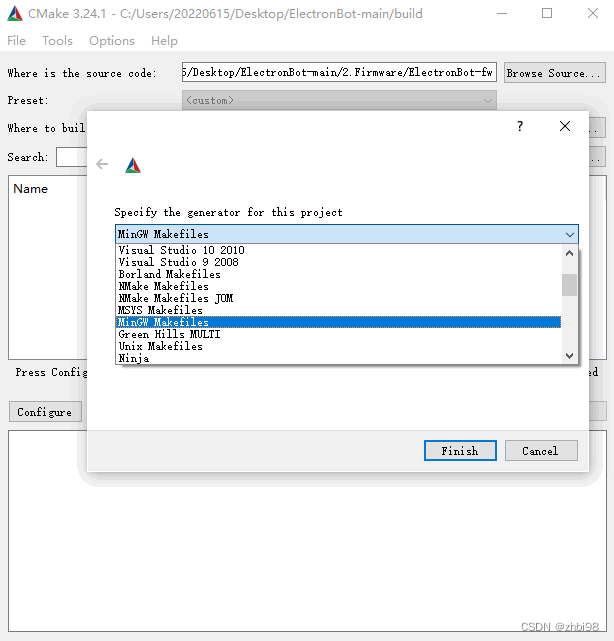
Task: Select MSYS Makefiles generator
Action: tap(338, 310)
